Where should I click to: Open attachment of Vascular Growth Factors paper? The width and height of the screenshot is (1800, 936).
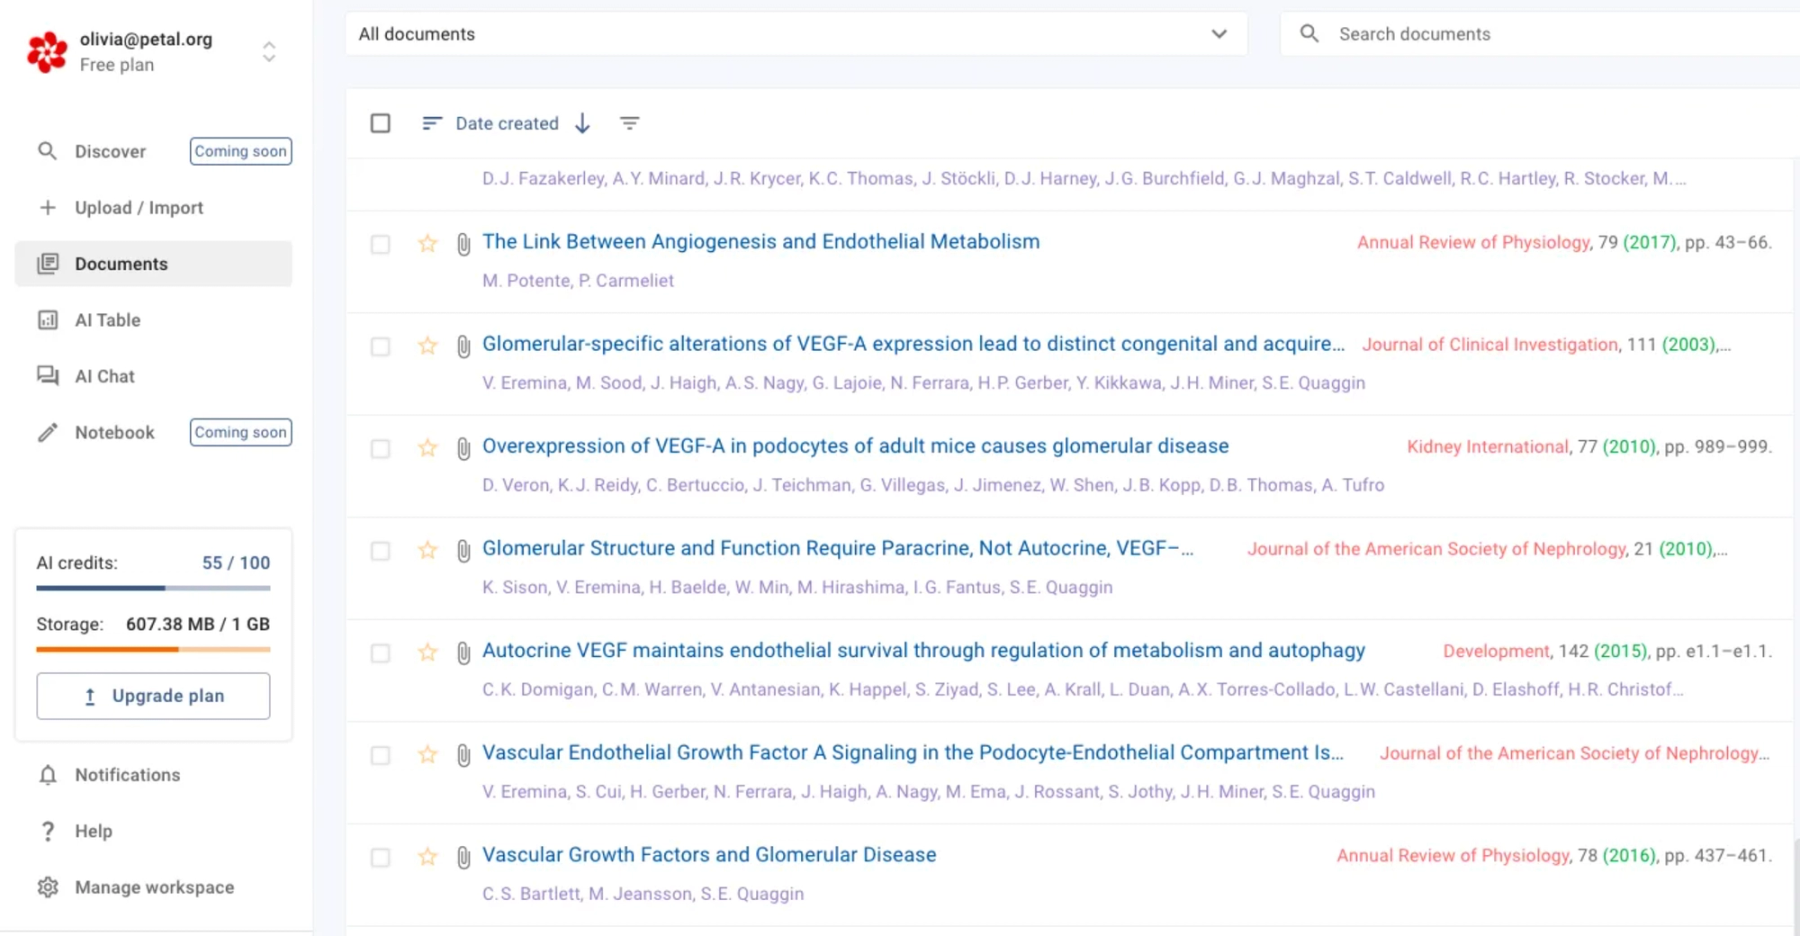click(463, 857)
